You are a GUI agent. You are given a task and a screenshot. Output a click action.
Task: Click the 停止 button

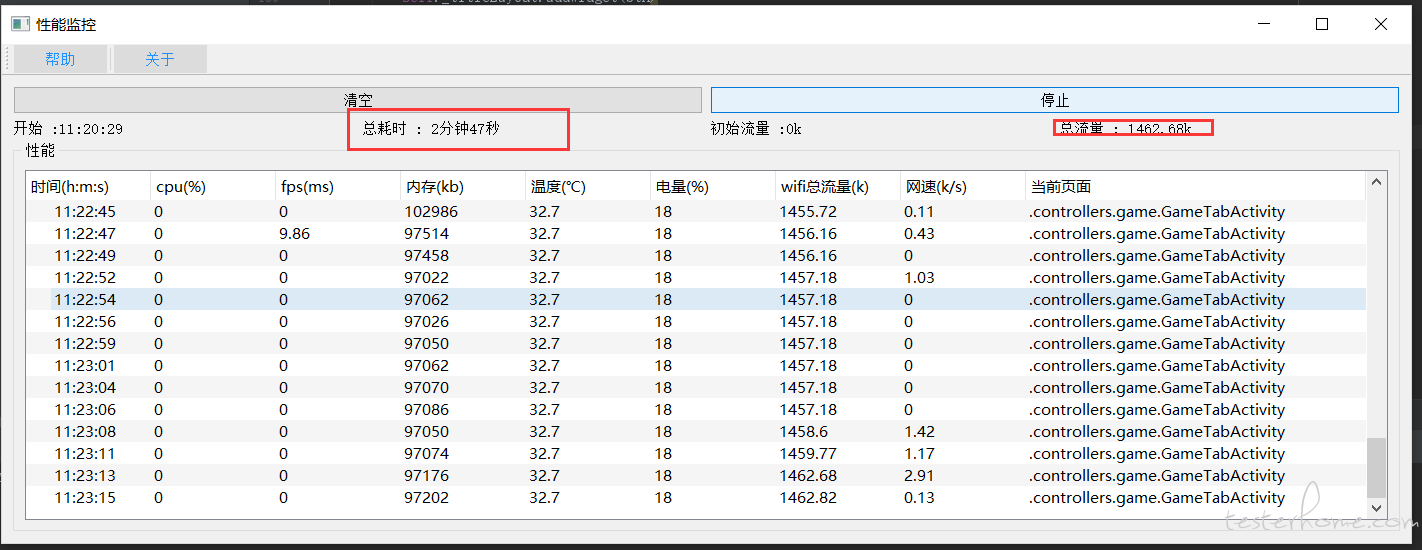coord(1055,100)
